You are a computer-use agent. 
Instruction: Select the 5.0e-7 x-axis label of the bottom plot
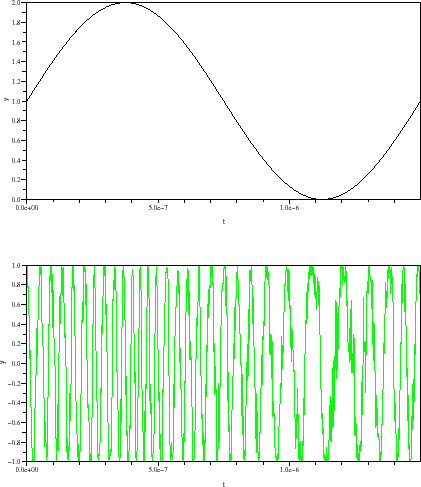pyautogui.click(x=158, y=470)
